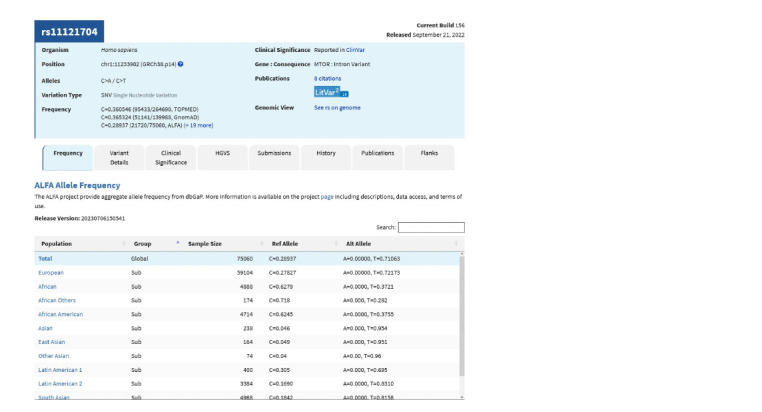762x412 pixels.
Task: Open the Latin American 2 link
Action: (60, 384)
